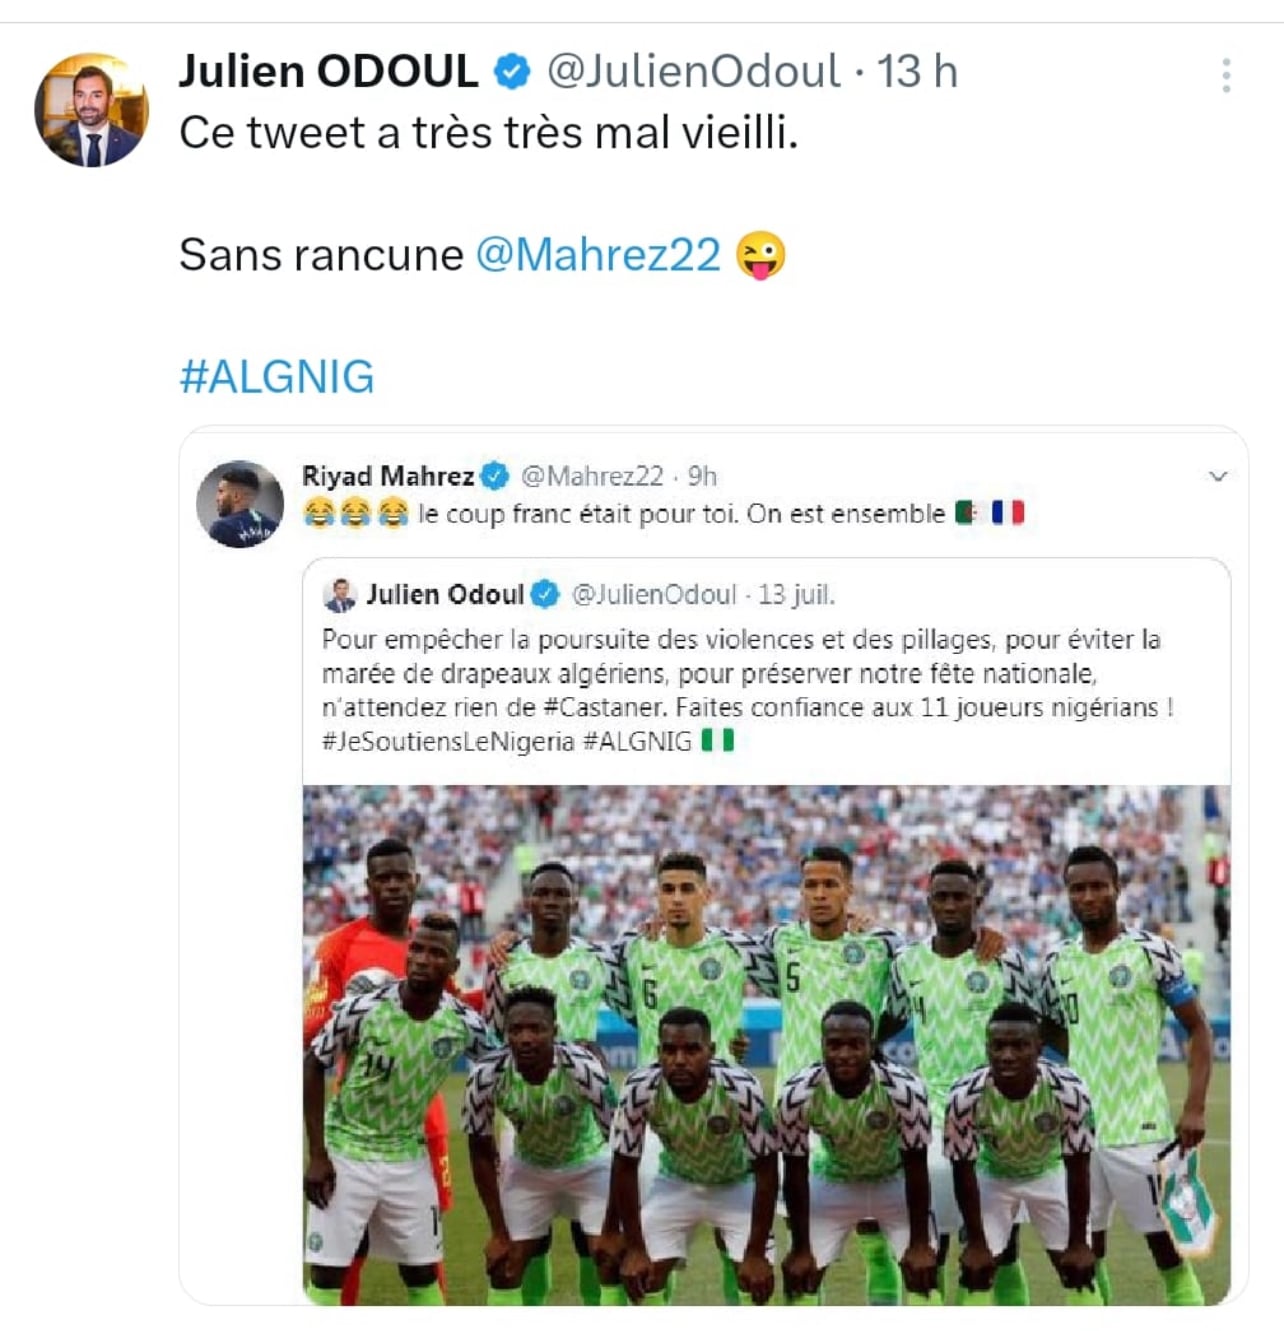Click the verified badge next to Riyad Mahrez
This screenshot has width=1284, height=1331.
click(496, 476)
